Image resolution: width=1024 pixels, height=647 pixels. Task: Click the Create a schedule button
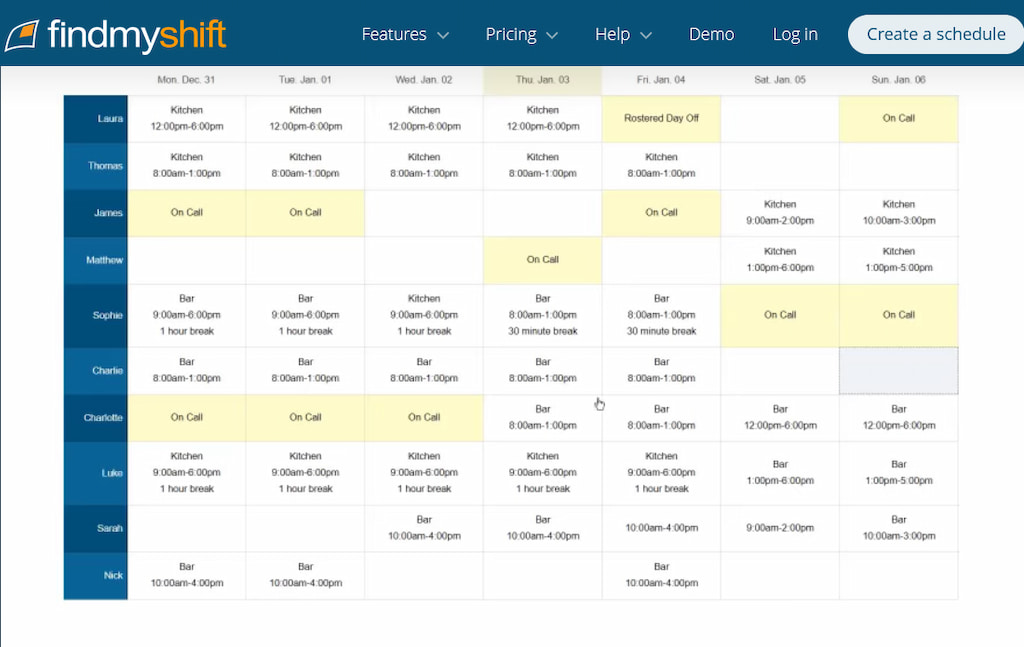[x=934, y=33]
